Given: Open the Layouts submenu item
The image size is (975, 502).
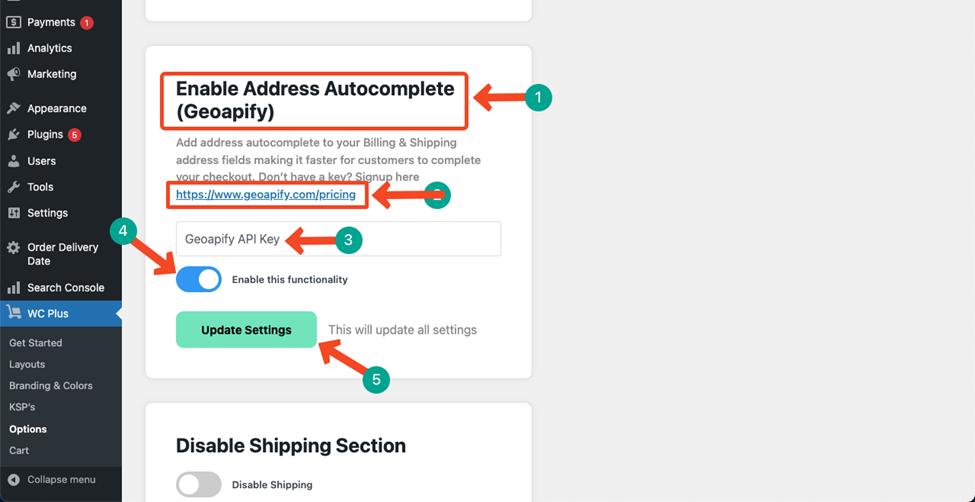Looking at the screenshot, I should 27,365.
